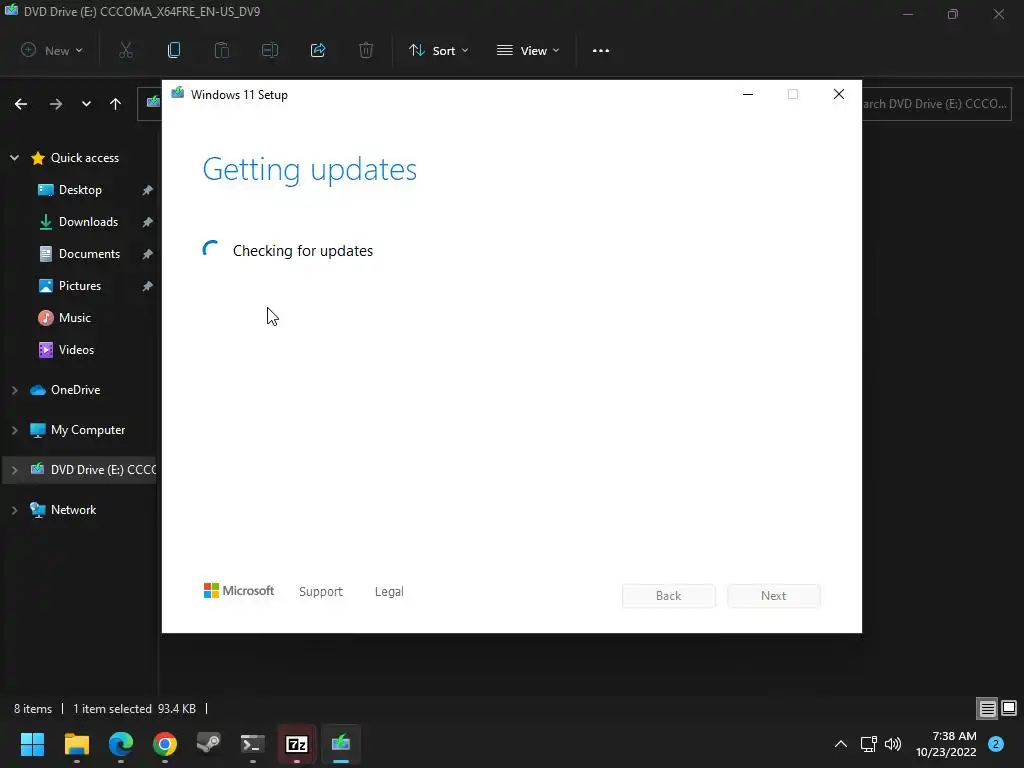Image resolution: width=1024 pixels, height=768 pixels.
Task: Select Pictures in Quick access
Action: point(80,285)
